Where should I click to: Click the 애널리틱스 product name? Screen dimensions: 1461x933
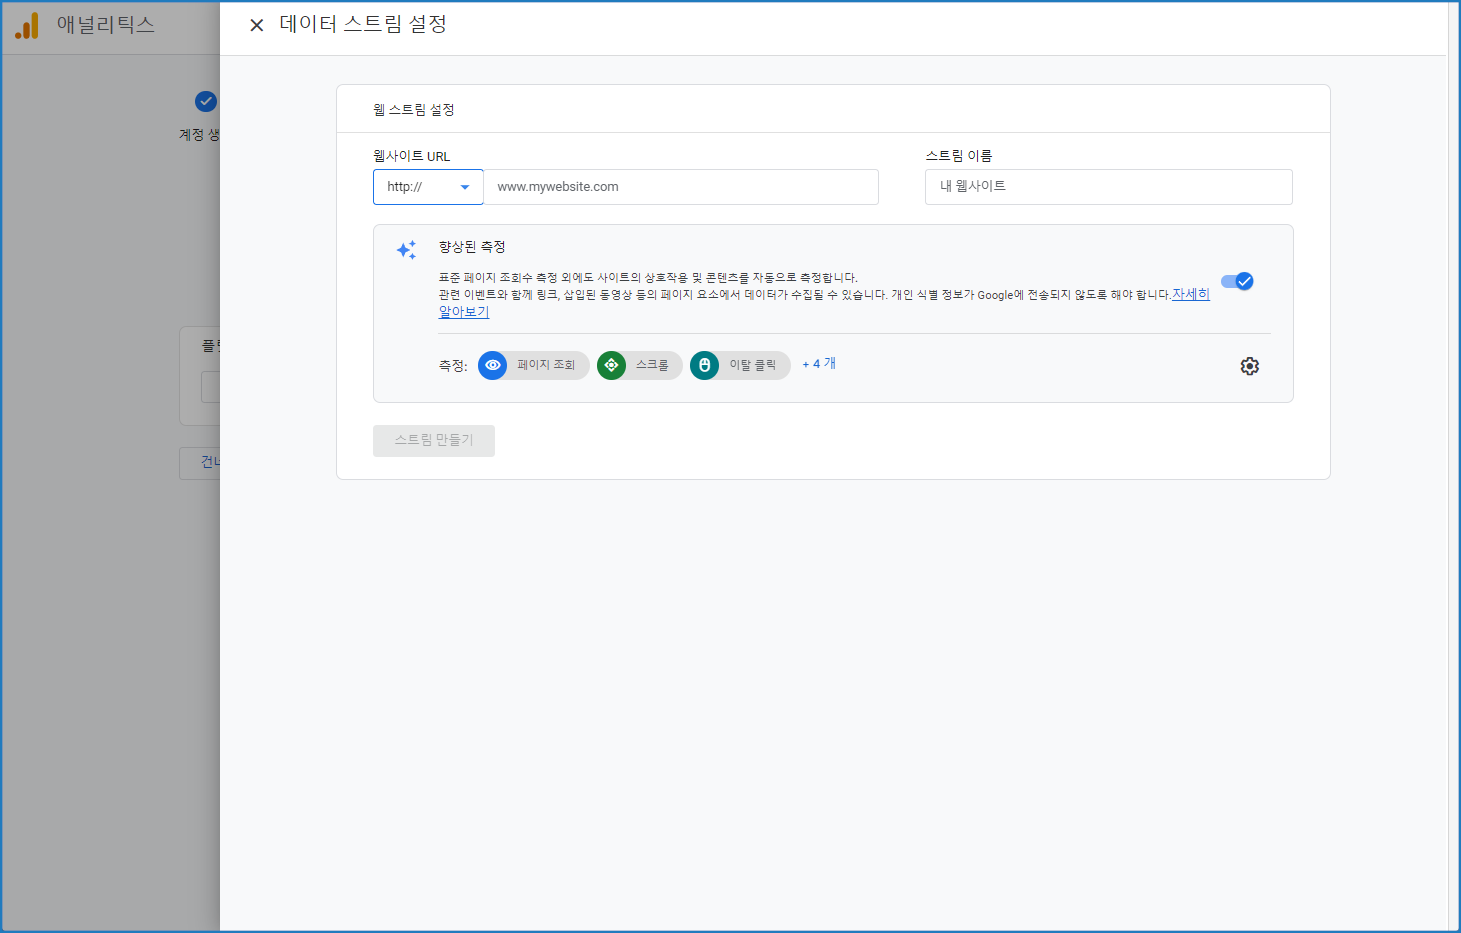105,25
